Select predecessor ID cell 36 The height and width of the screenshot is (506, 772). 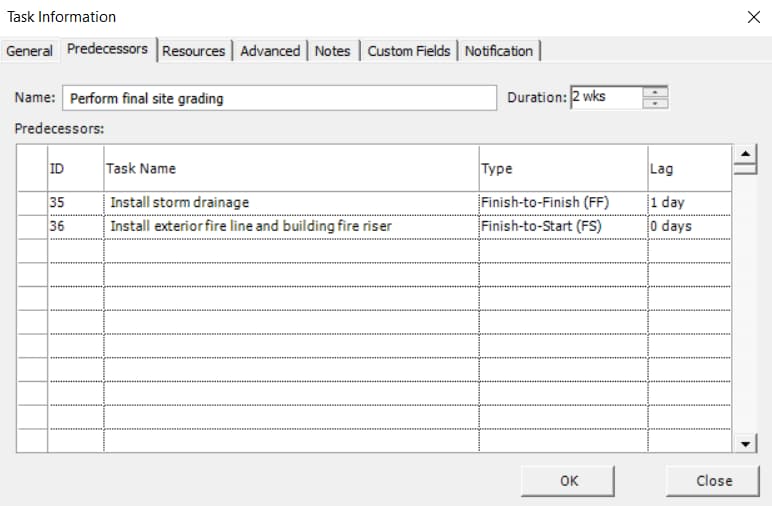click(x=75, y=226)
